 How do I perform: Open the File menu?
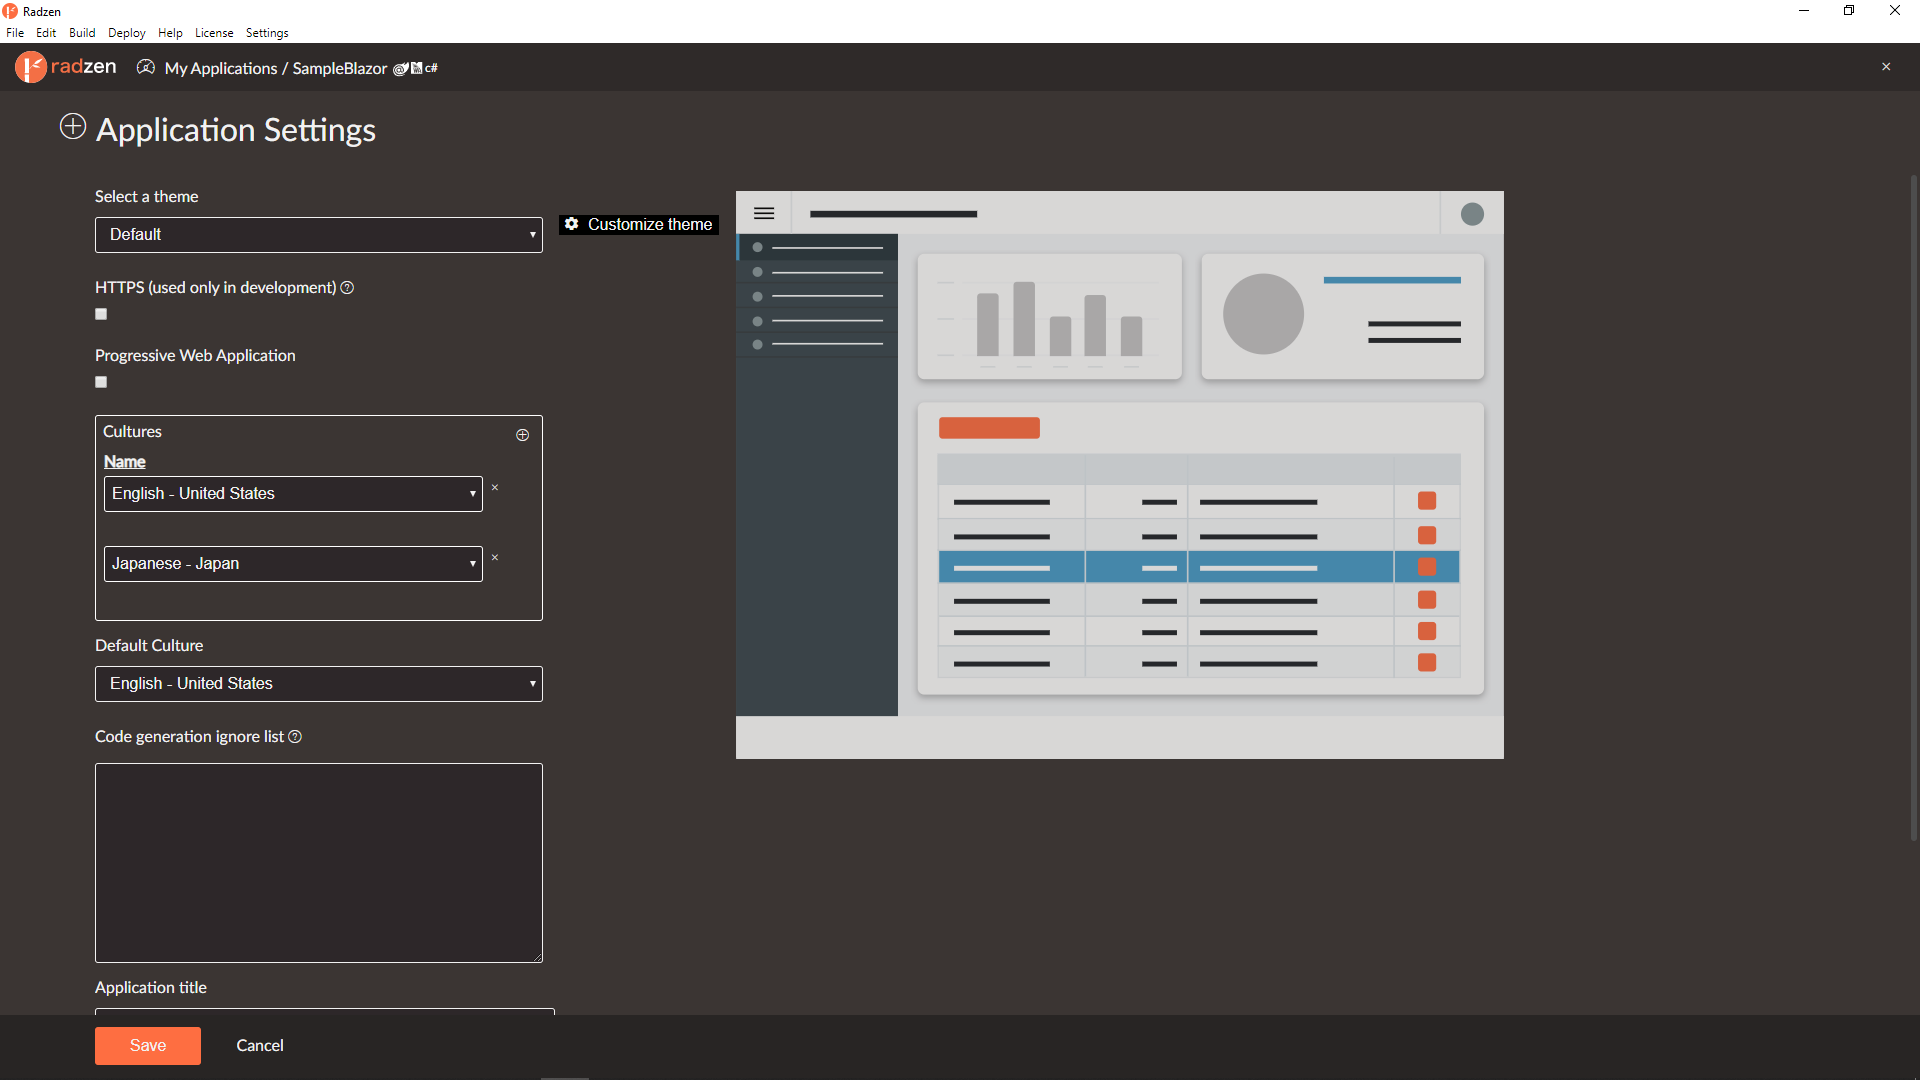(x=15, y=33)
